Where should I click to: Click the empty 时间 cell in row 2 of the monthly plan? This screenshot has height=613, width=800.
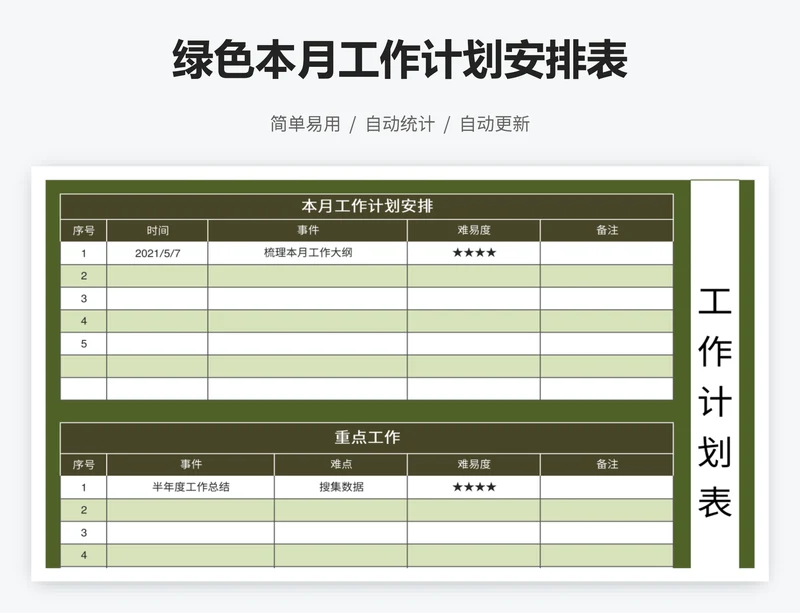pos(157,276)
